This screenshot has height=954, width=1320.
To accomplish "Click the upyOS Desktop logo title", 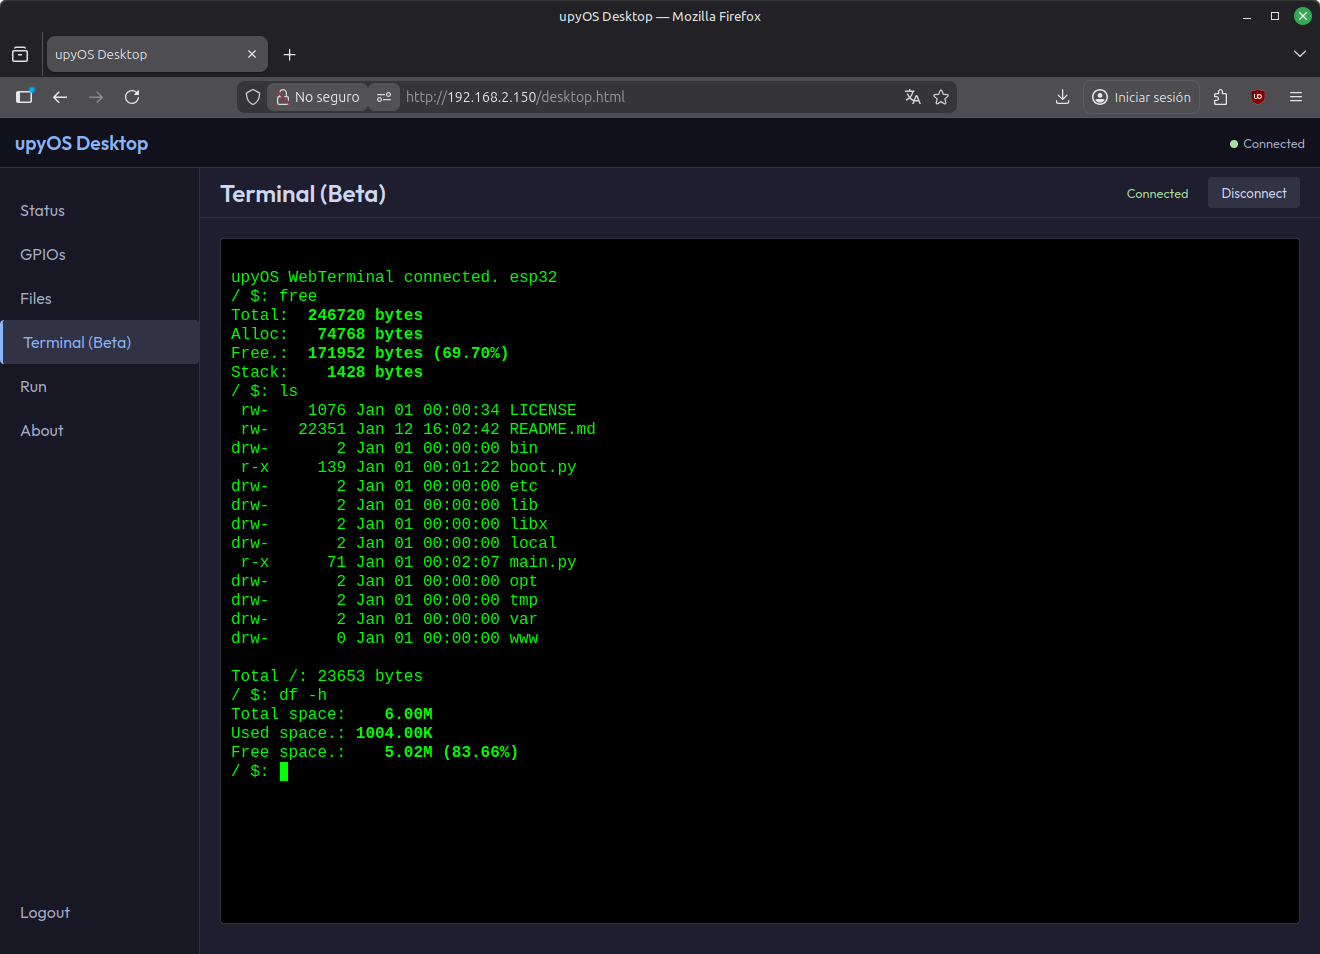I will [81, 143].
